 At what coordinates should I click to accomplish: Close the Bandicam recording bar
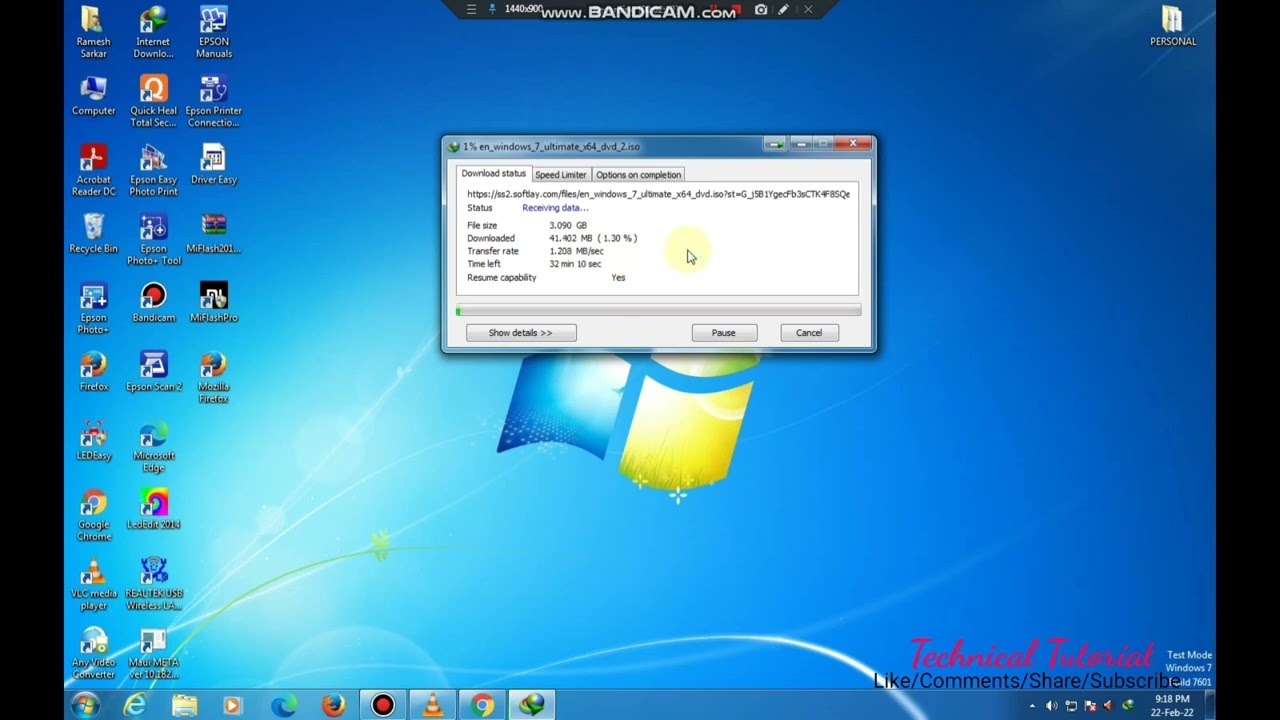pos(808,10)
